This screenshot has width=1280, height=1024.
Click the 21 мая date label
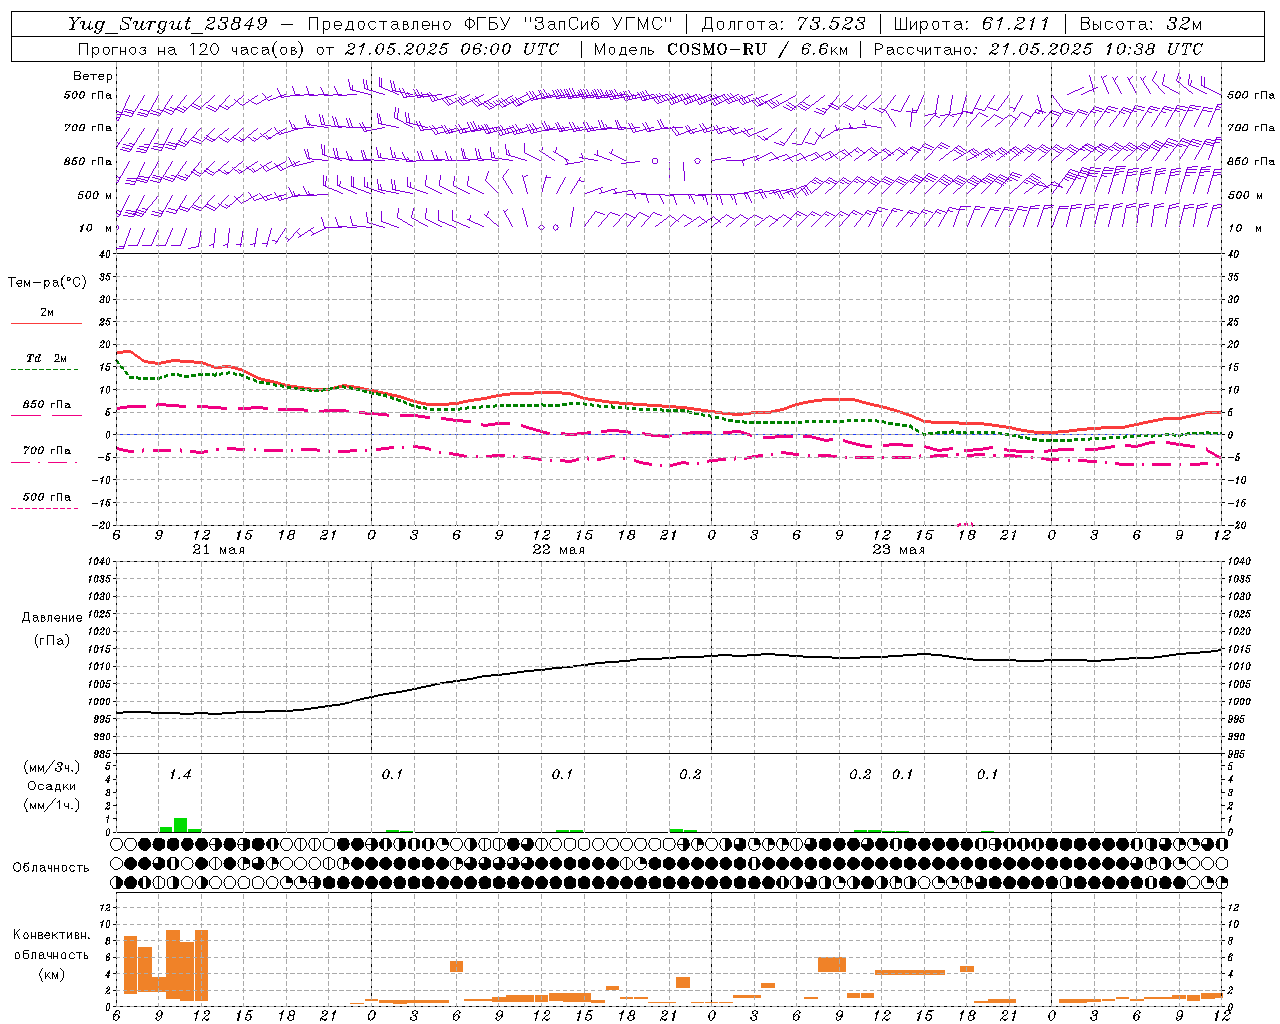click(x=219, y=550)
